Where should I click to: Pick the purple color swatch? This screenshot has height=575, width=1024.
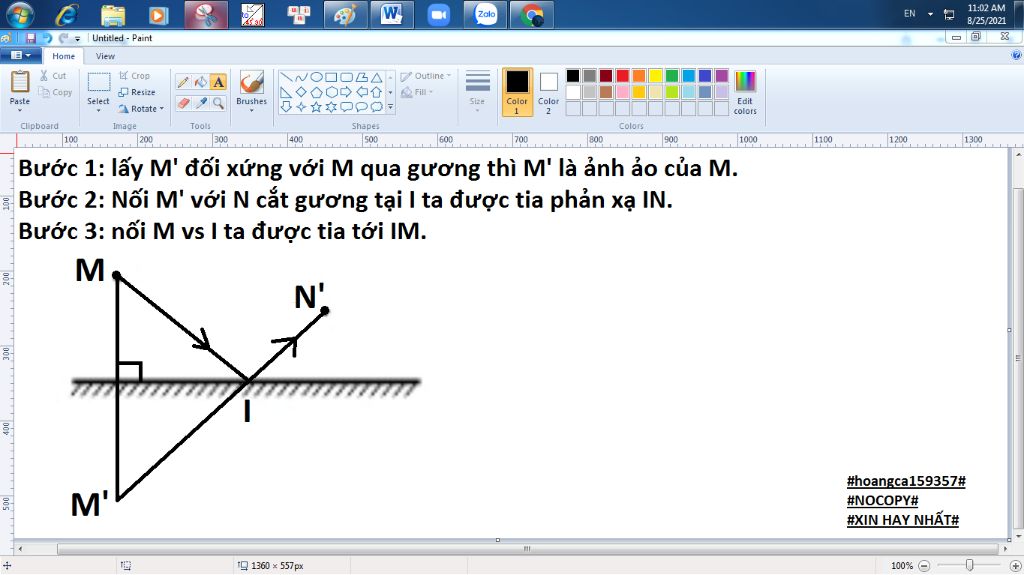point(722,76)
